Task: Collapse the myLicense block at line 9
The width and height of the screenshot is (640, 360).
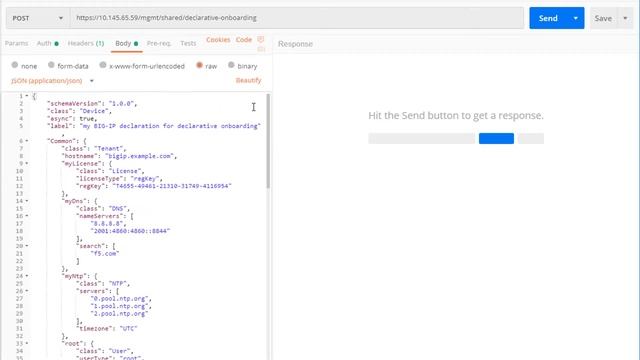Action: 27,163
